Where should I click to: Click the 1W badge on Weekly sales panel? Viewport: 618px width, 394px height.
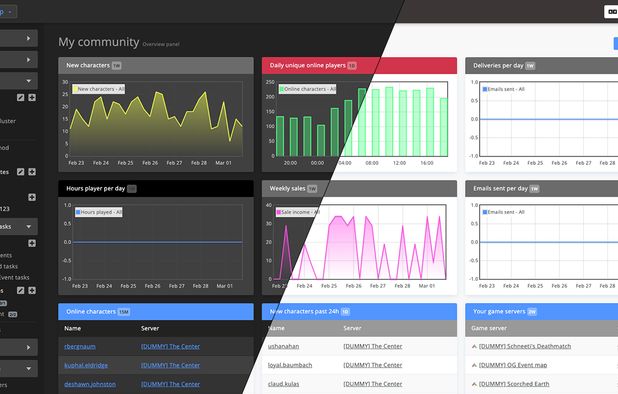312,189
